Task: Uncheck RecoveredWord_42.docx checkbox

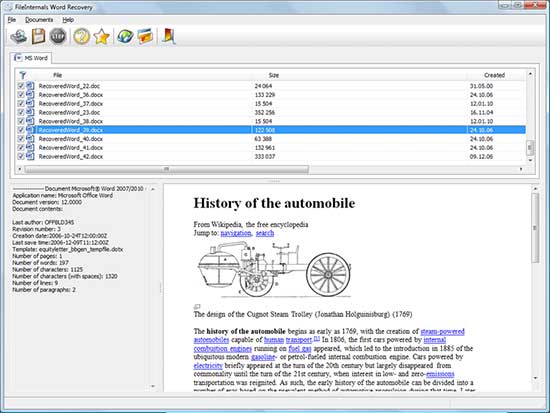Action: (21, 156)
